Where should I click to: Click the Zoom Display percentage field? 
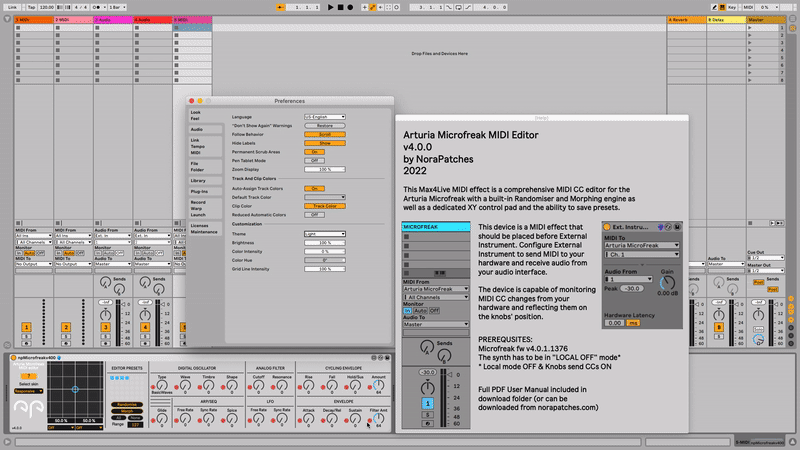pyautogui.click(x=324, y=169)
